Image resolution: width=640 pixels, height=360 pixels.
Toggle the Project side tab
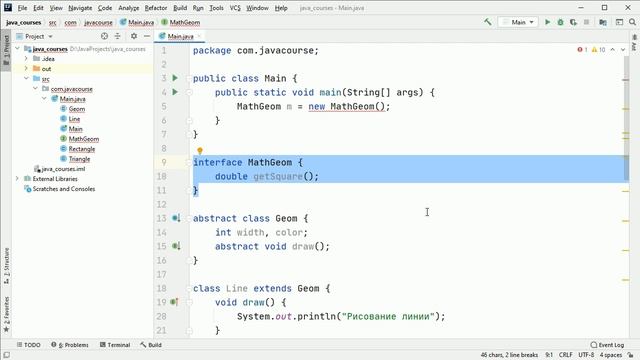coord(7,50)
